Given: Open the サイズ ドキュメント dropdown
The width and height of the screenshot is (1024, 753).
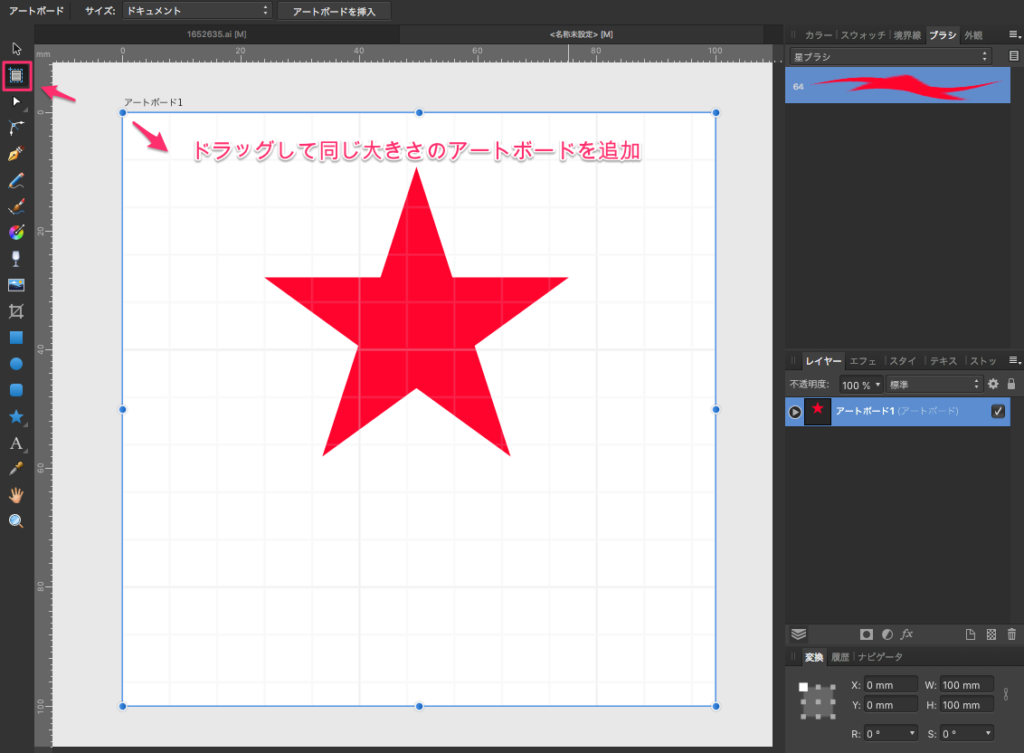Looking at the screenshot, I should pos(196,11).
